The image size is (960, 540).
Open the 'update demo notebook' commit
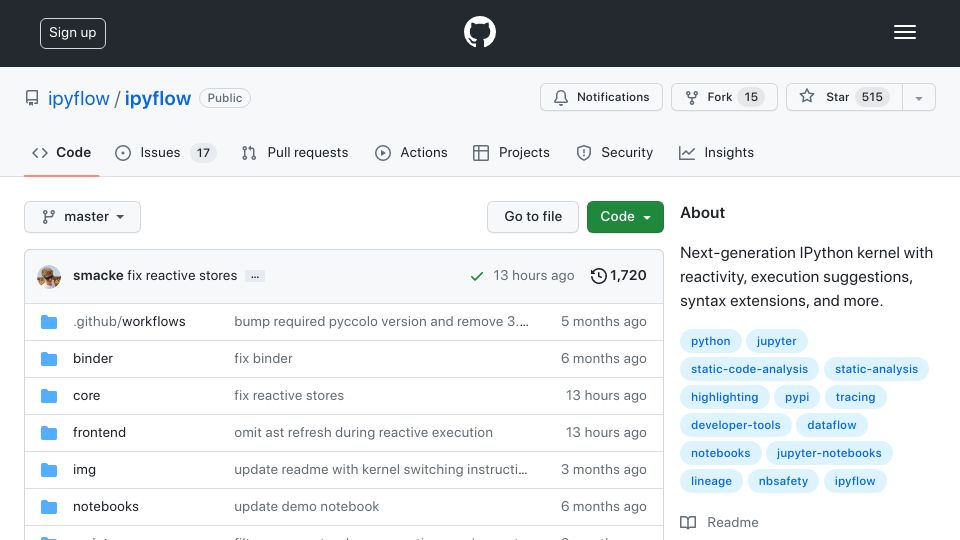(307, 506)
